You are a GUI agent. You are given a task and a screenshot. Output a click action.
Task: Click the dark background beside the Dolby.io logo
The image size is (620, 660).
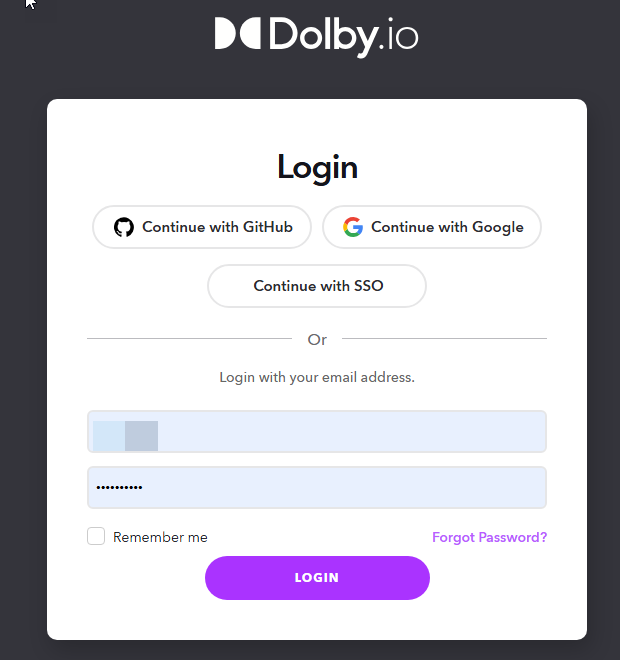click(x=520, y=40)
